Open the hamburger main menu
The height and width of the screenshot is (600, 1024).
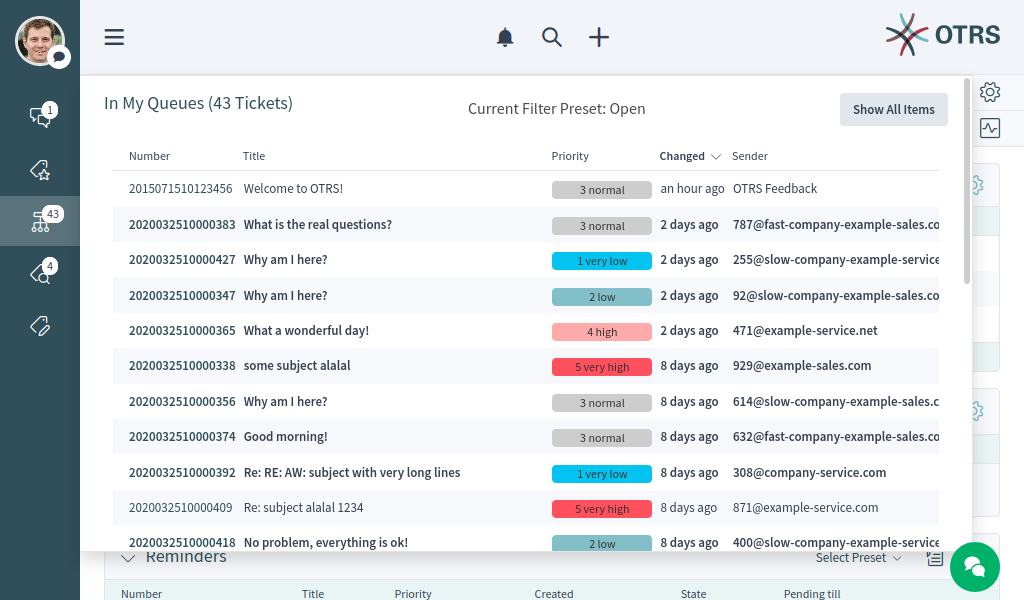[114, 37]
